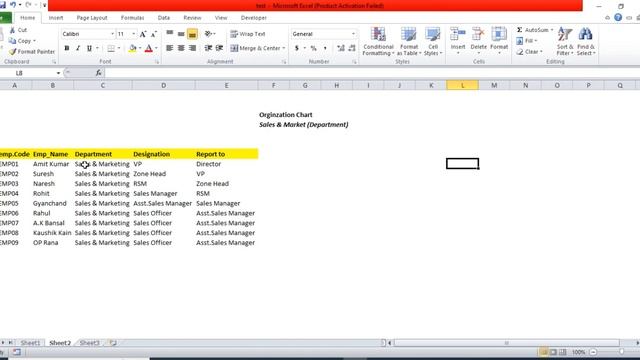Screen dimensions: 640x360
Task: Open Conditional Formatting
Action: 378,41
